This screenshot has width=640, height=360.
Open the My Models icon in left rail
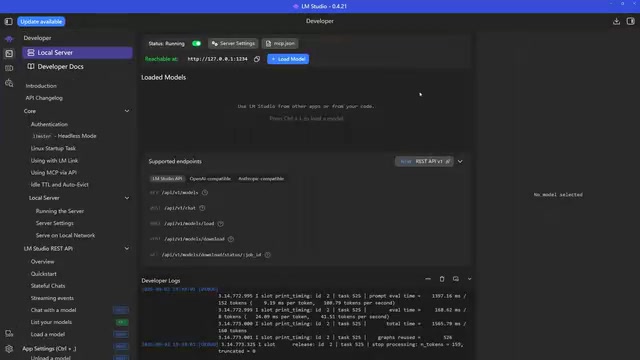9,68
